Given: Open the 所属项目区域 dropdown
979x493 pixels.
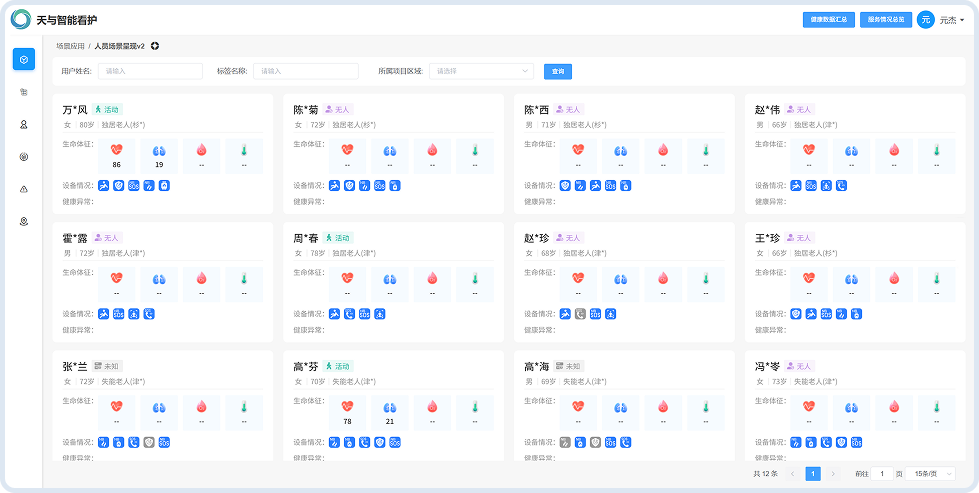Looking at the screenshot, I should pyautogui.click(x=481, y=71).
